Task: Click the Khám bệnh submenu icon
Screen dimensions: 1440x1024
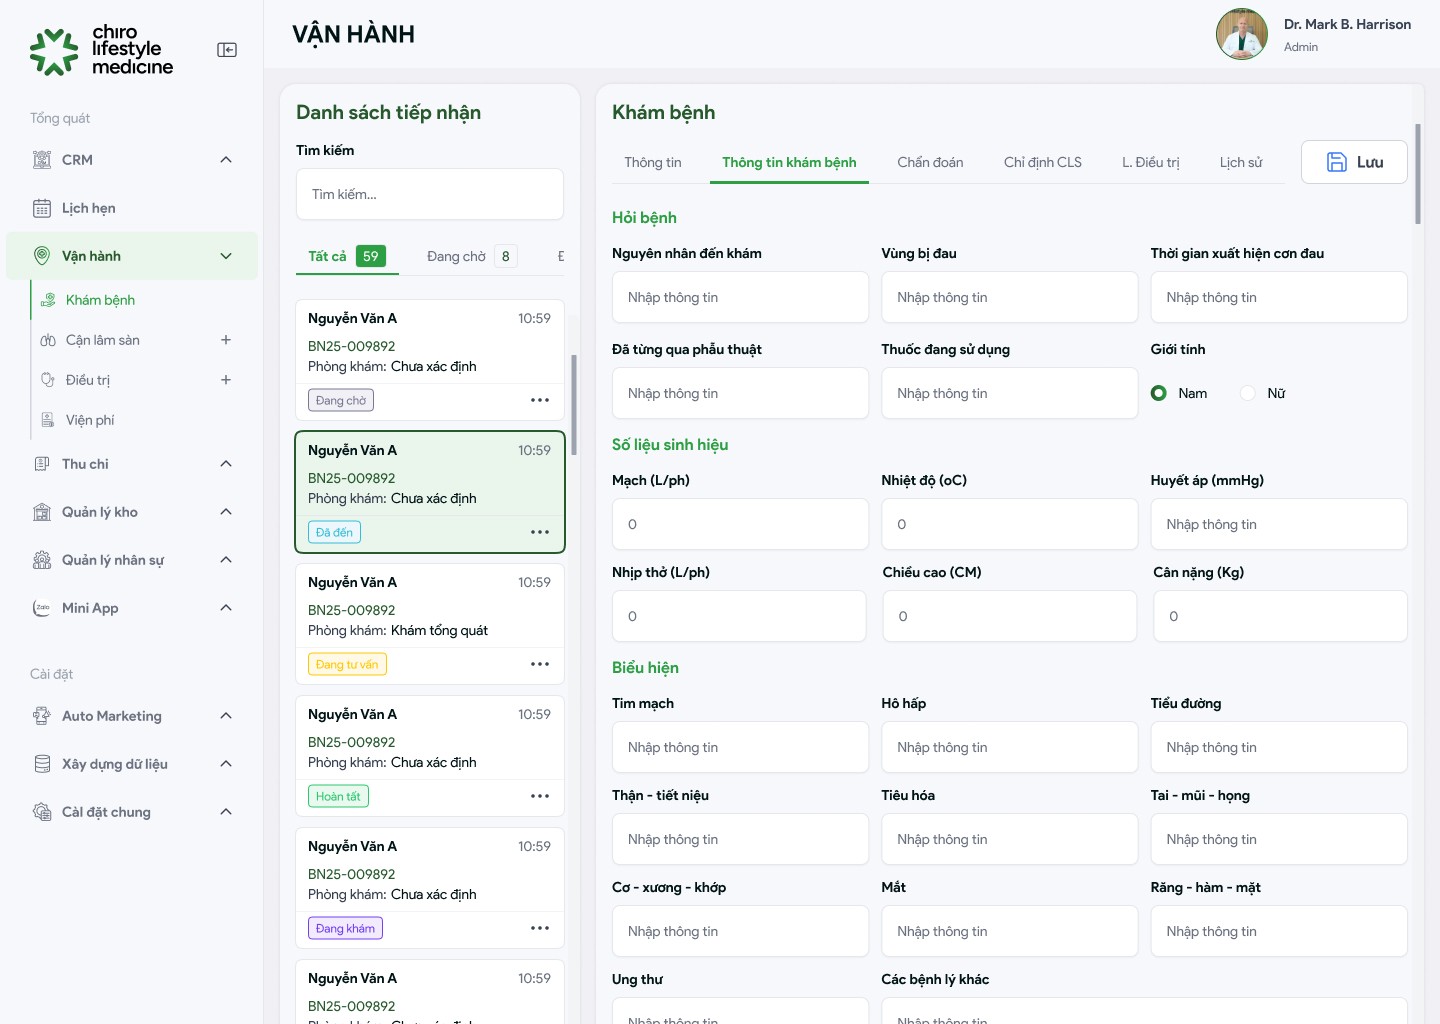Action: [48, 300]
